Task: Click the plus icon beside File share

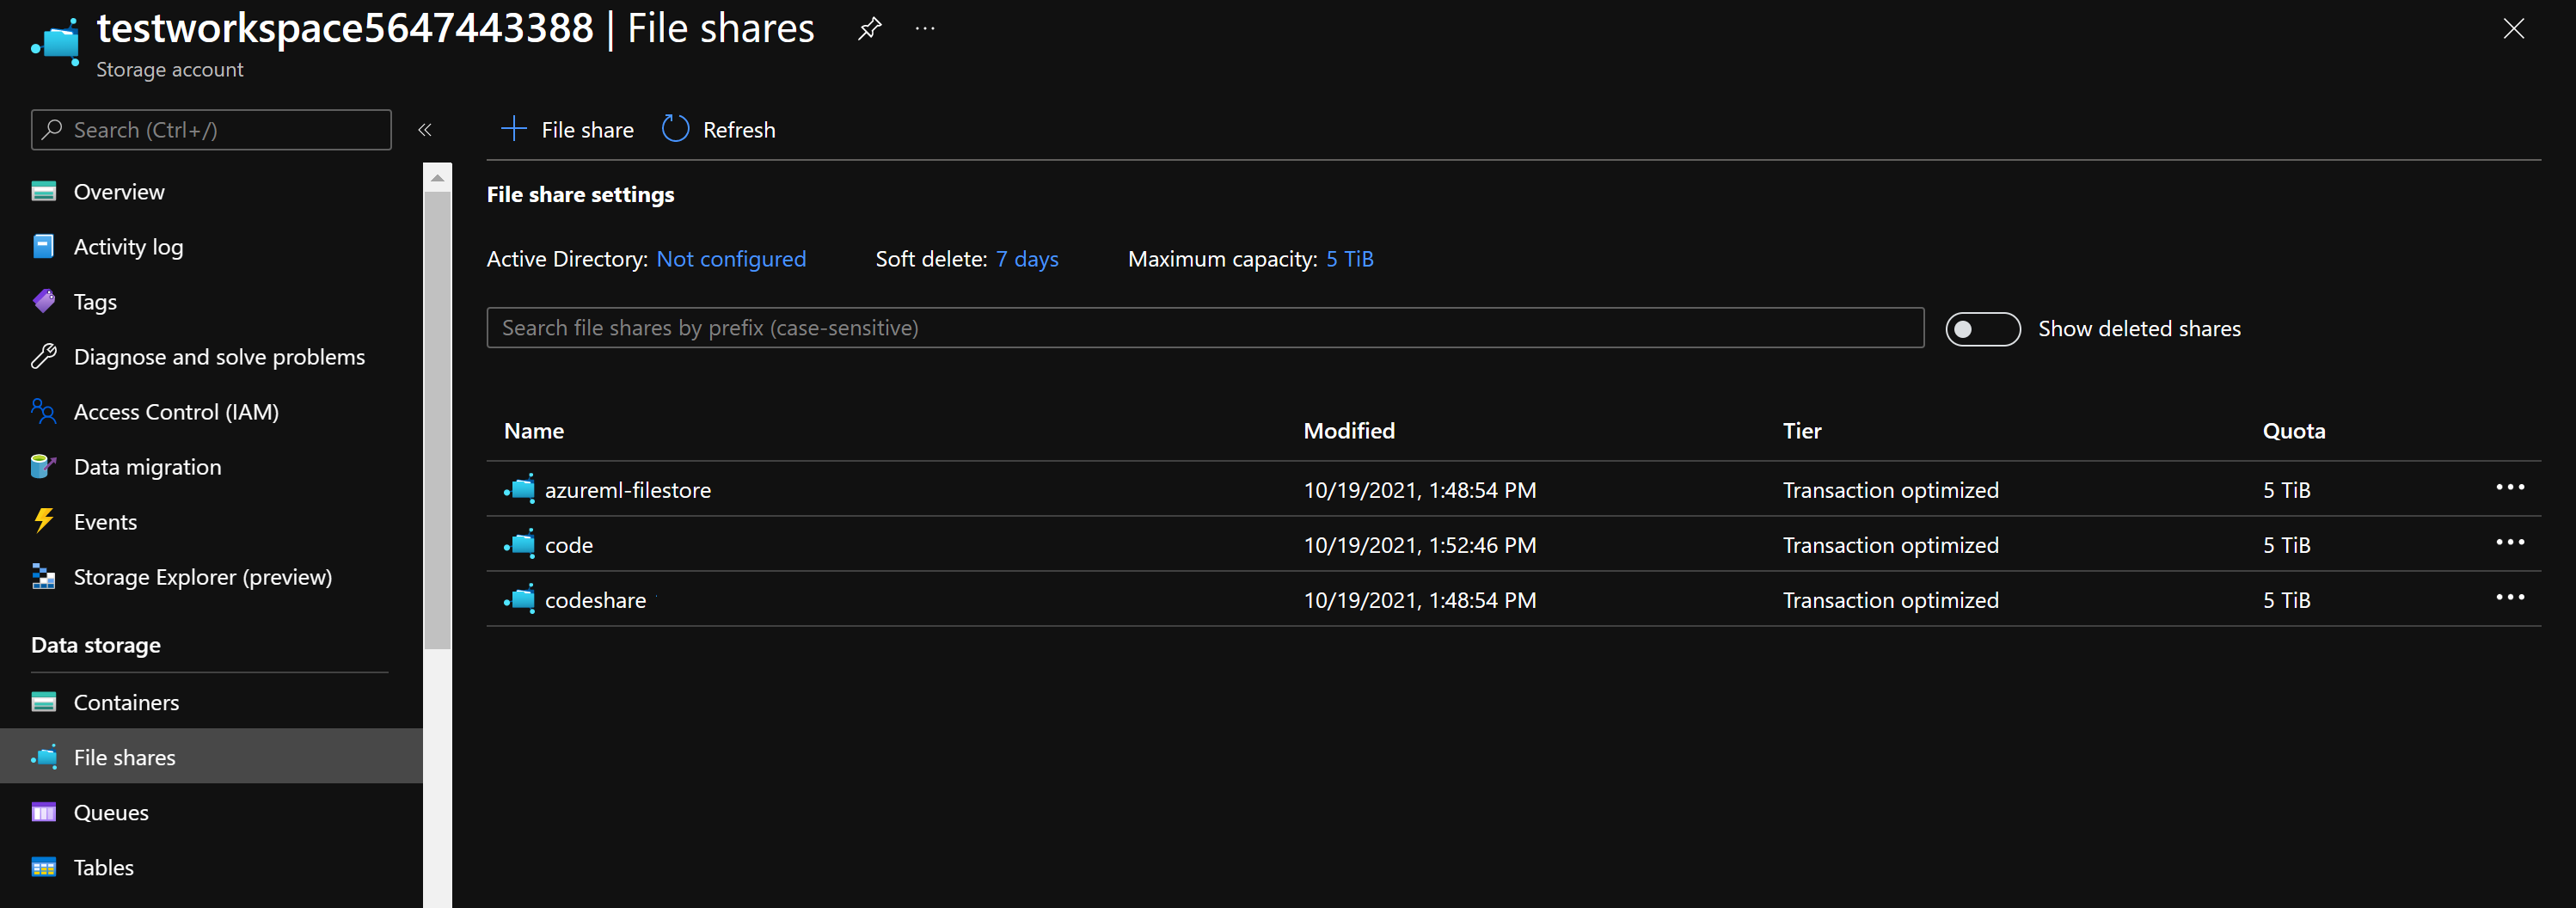Action: 514,129
